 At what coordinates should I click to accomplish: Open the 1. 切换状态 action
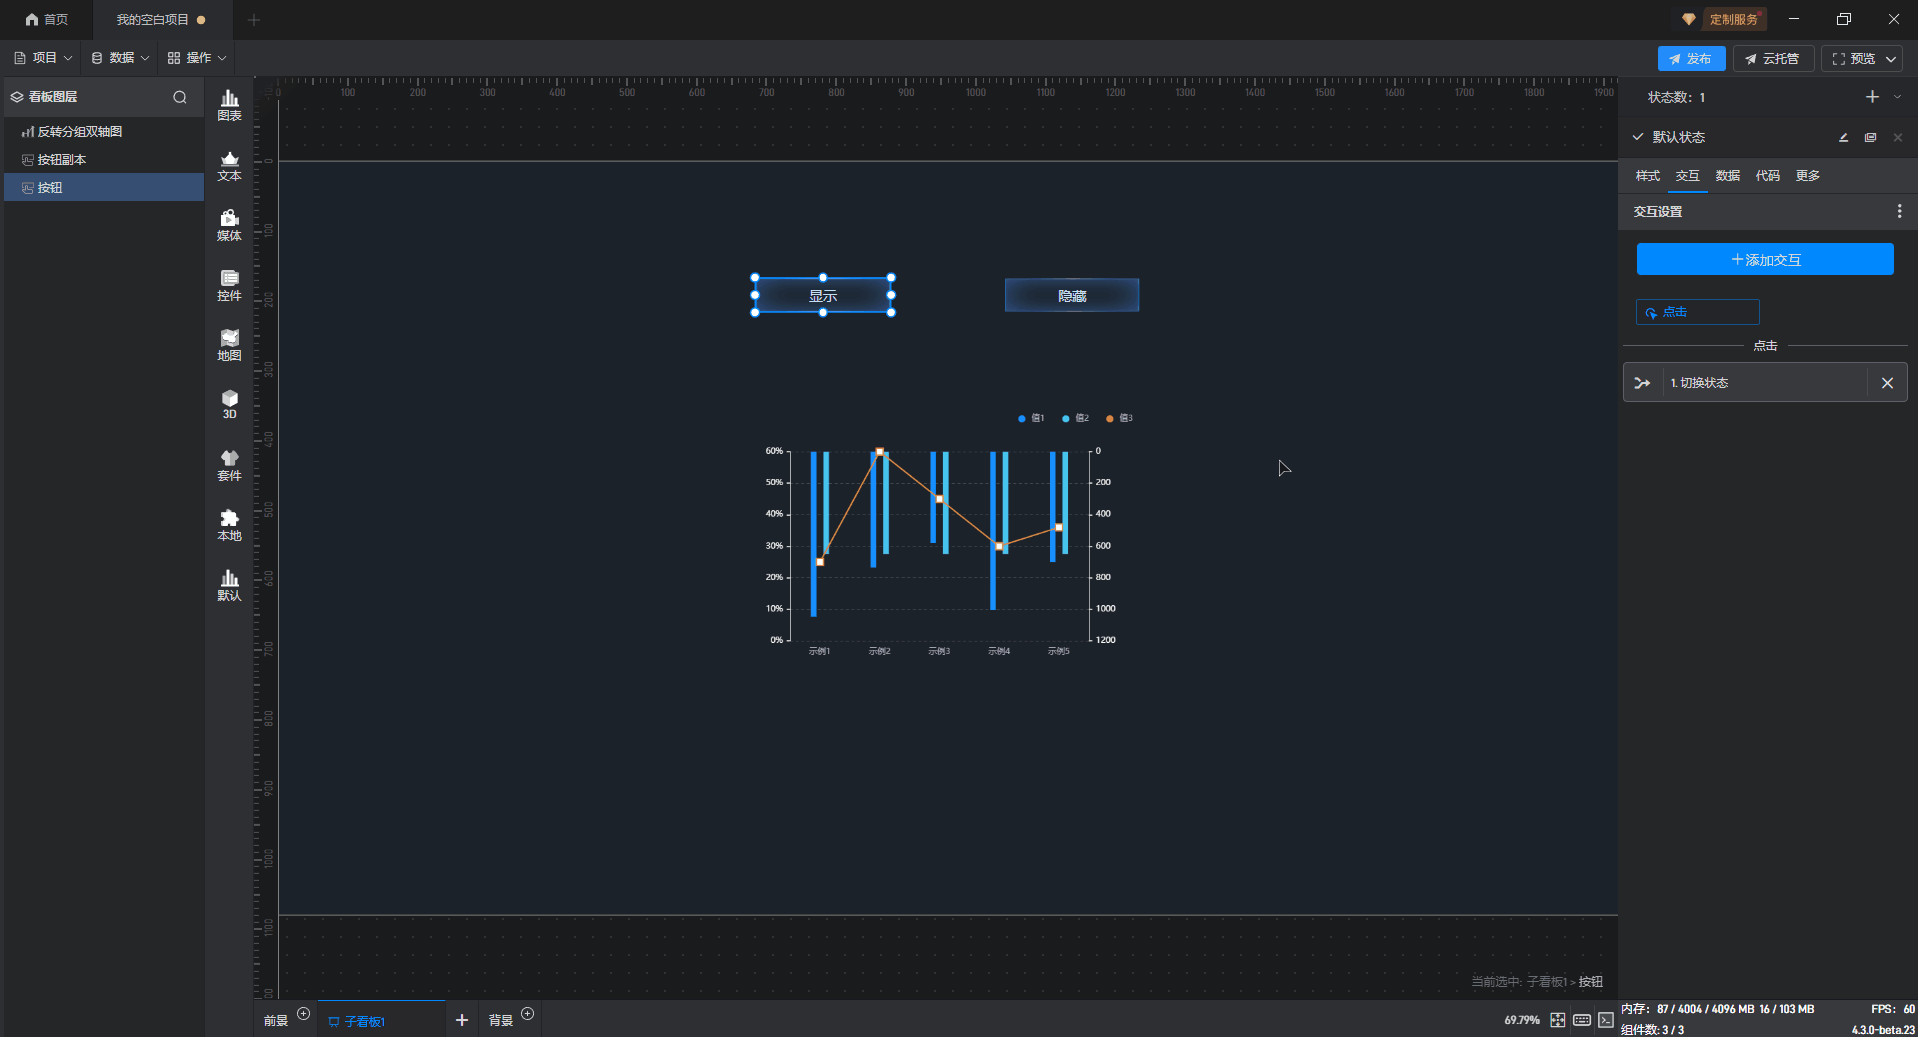1764,383
